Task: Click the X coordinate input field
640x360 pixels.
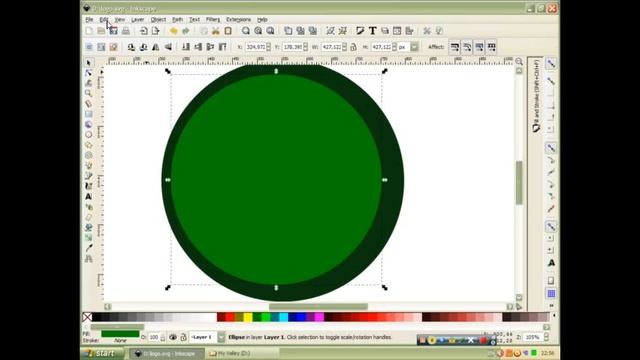Action: click(256, 47)
